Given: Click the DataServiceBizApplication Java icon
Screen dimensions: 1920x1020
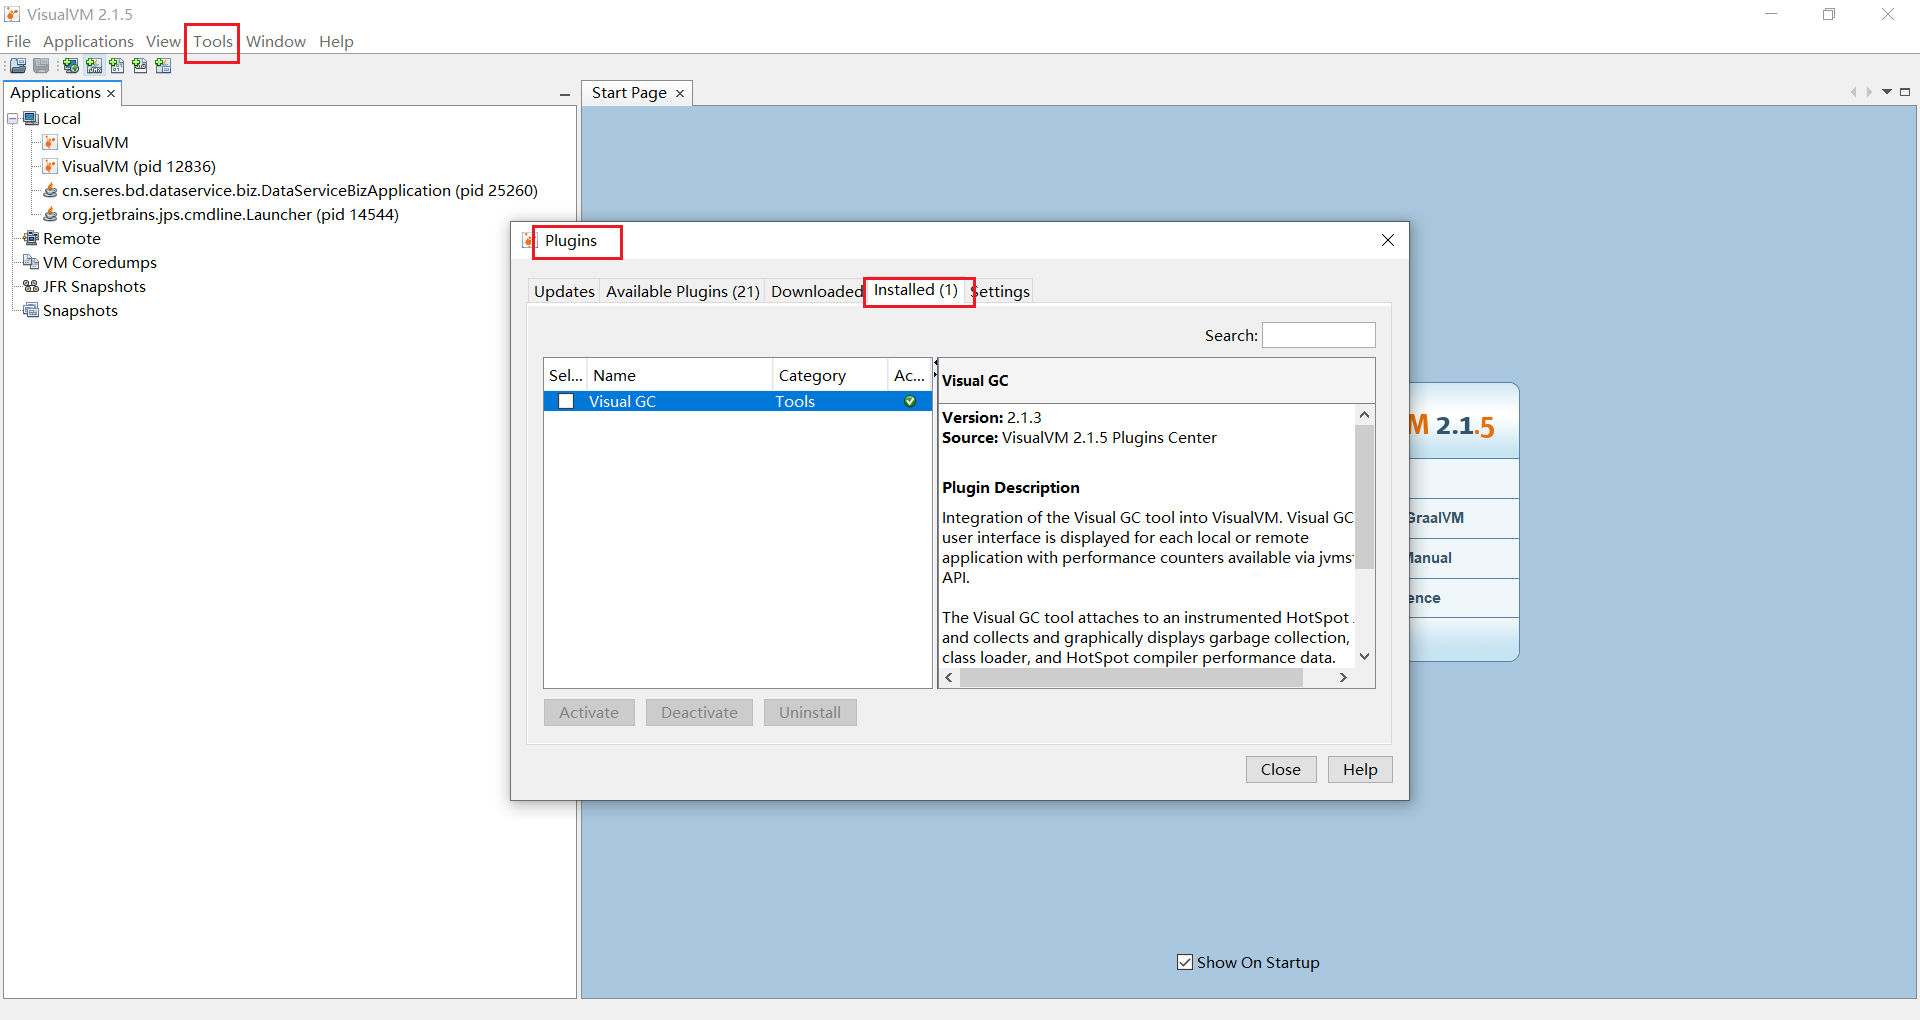Looking at the screenshot, I should coord(50,191).
